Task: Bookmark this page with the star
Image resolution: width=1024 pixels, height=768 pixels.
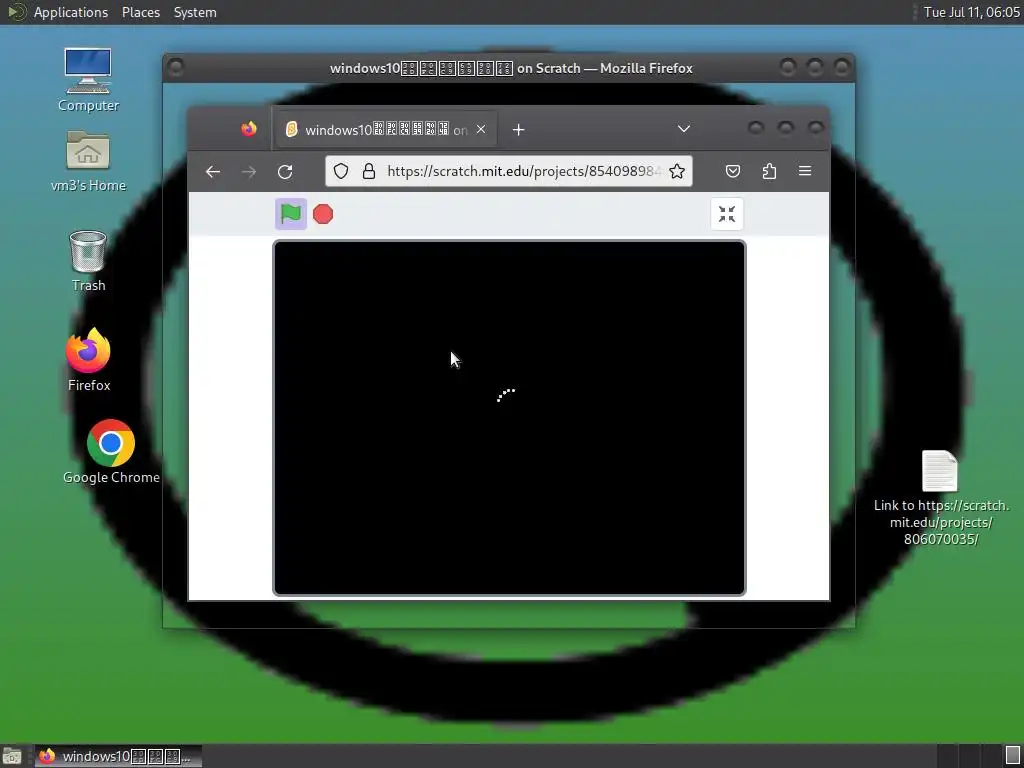Action: [677, 171]
